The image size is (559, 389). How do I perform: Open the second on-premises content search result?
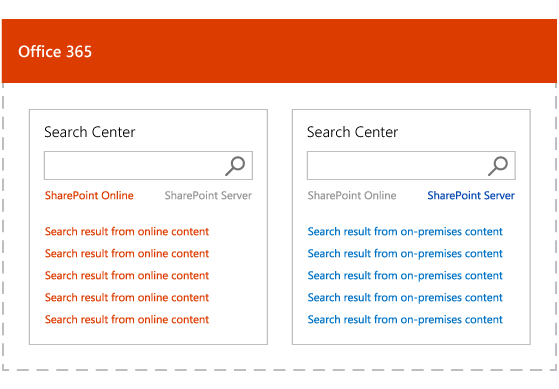[x=405, y=254]
